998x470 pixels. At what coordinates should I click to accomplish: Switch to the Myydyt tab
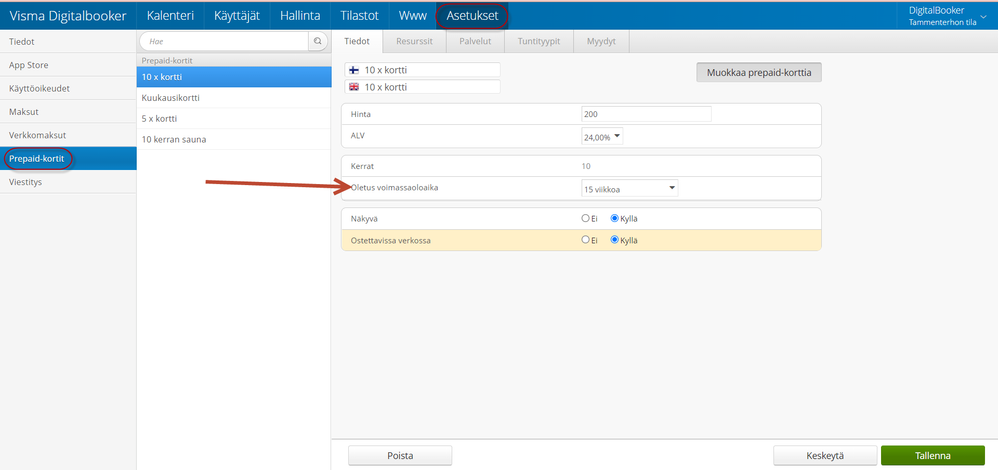click(601, 41)
